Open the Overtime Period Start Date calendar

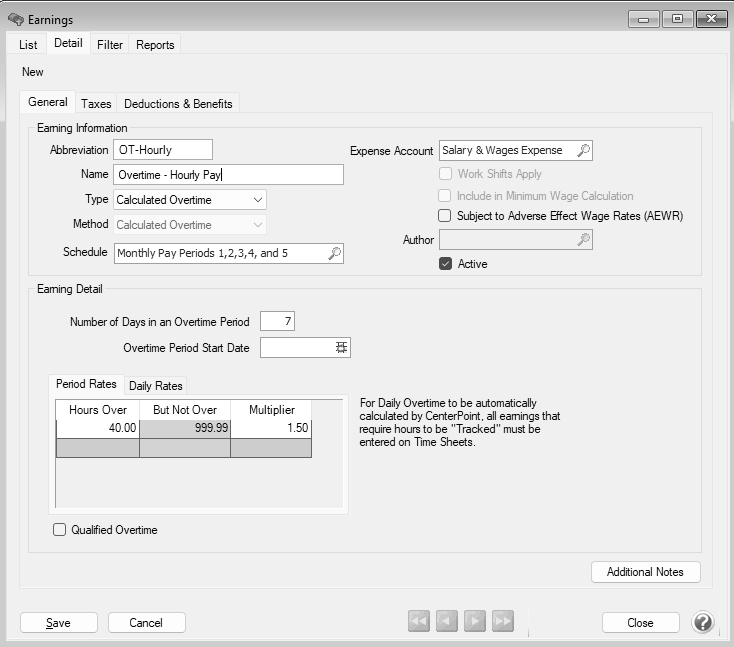click(341, 347)
